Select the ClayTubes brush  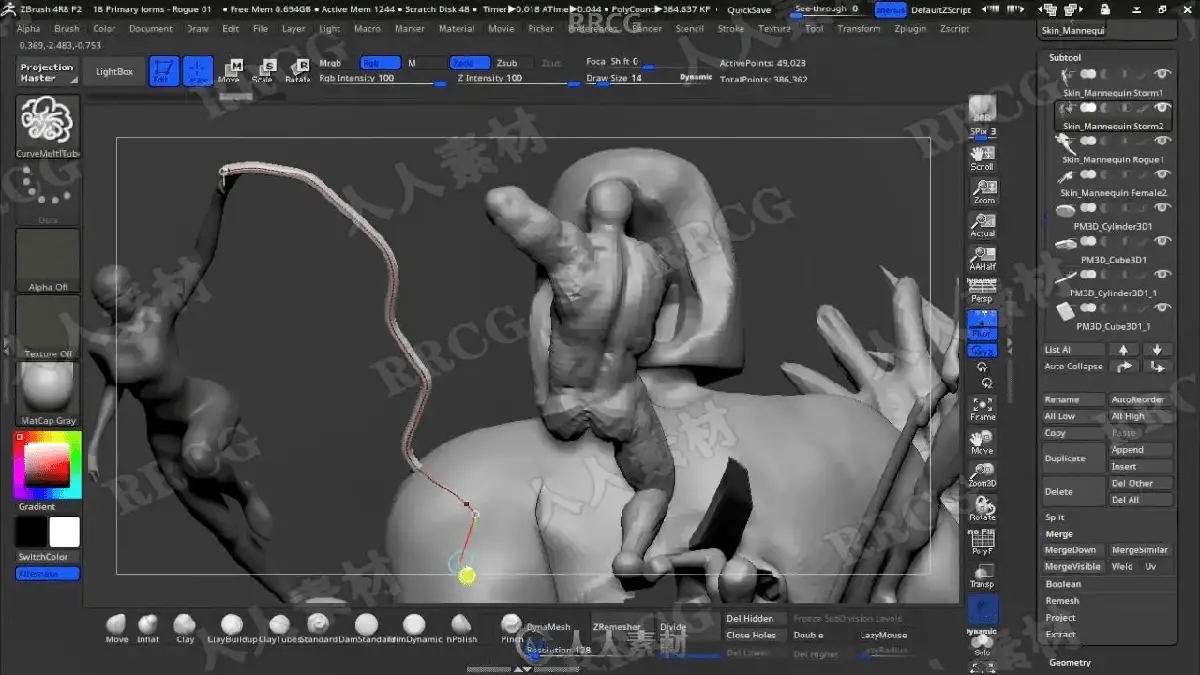pos(277,629)
